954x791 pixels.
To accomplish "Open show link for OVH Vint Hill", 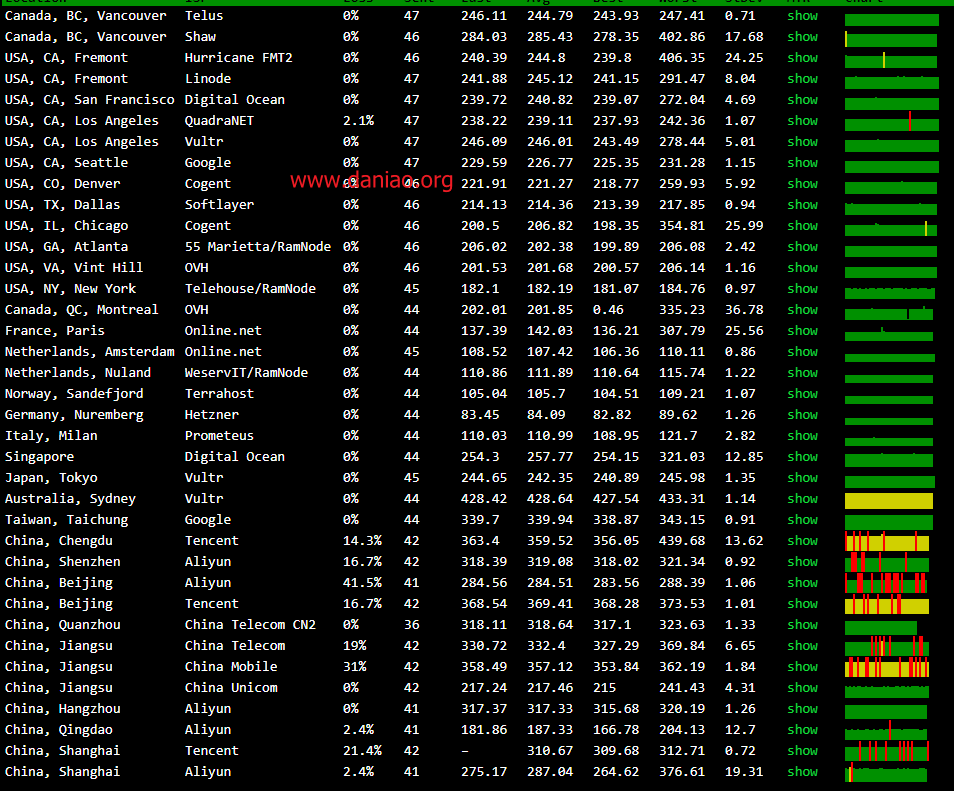I will pyautogui.click(x=803, y=268).
